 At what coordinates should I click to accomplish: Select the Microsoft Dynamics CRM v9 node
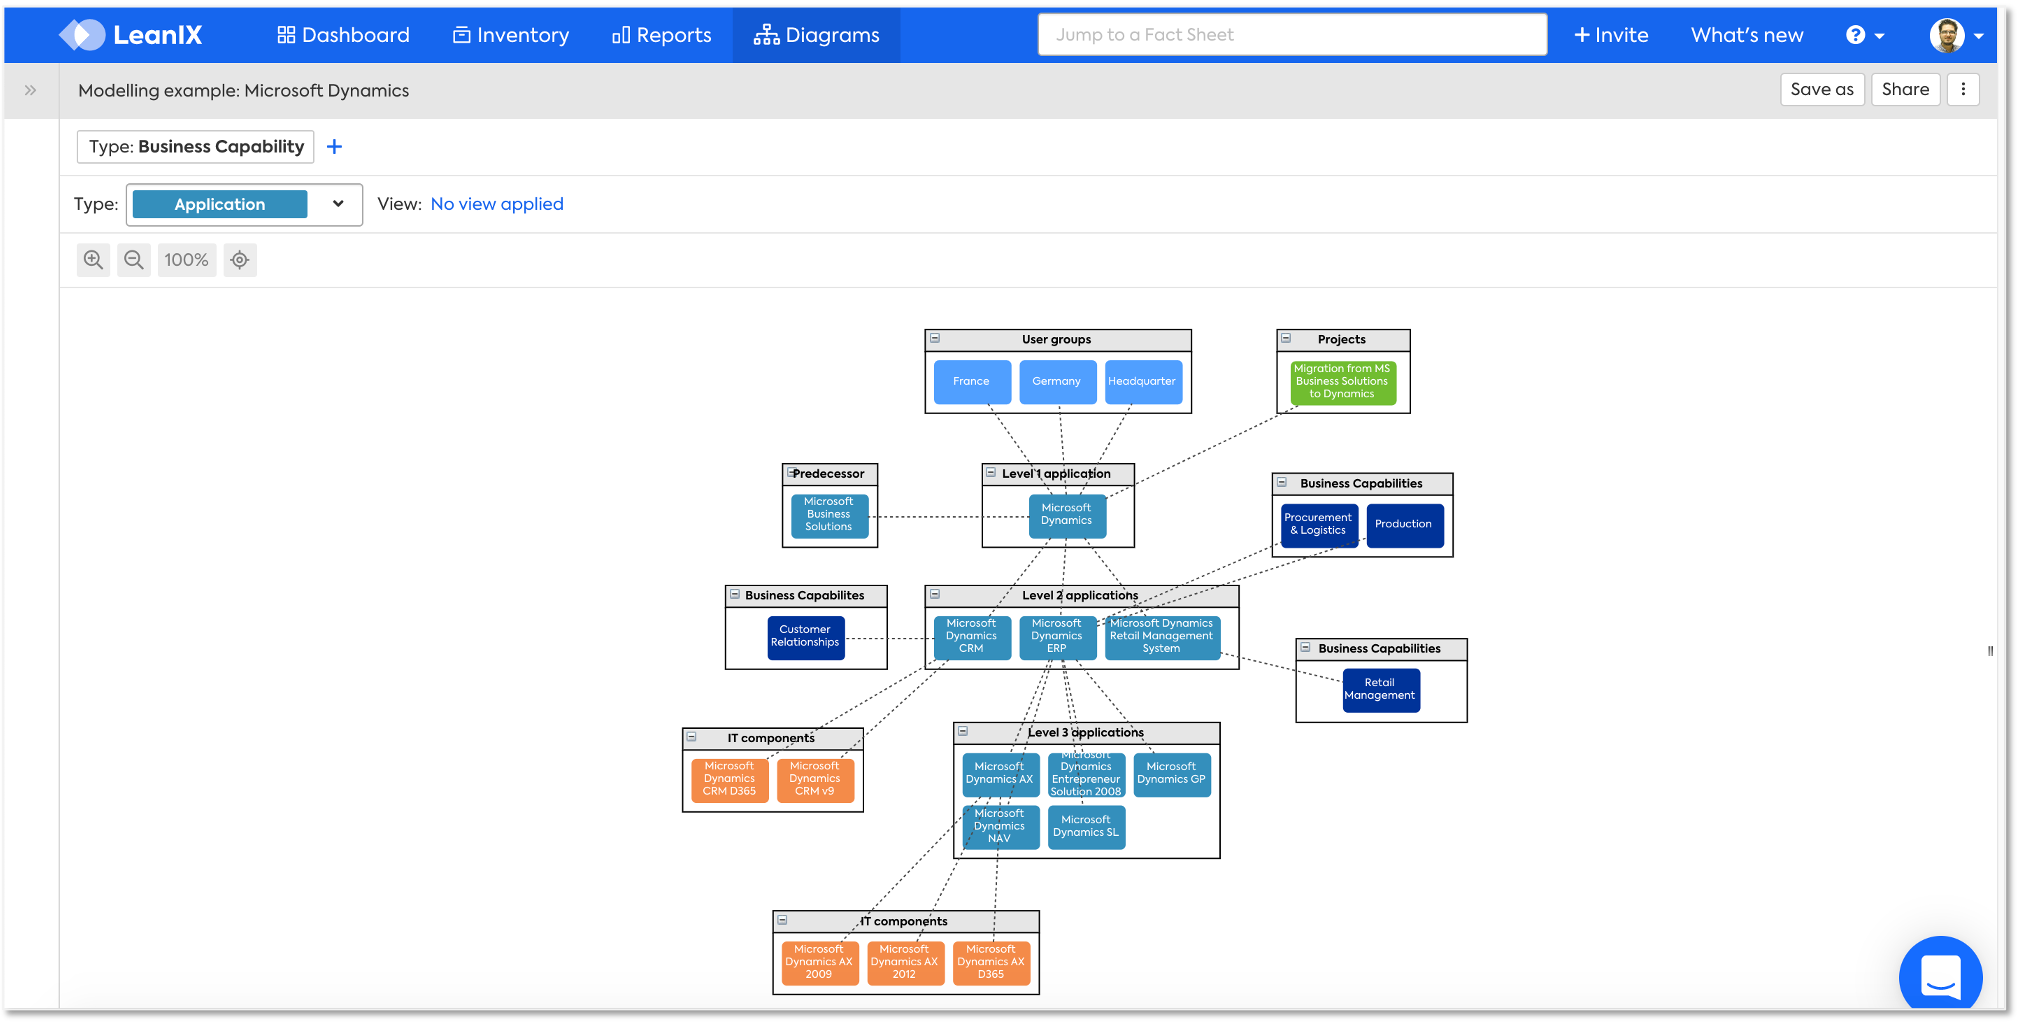click(816, 780)
